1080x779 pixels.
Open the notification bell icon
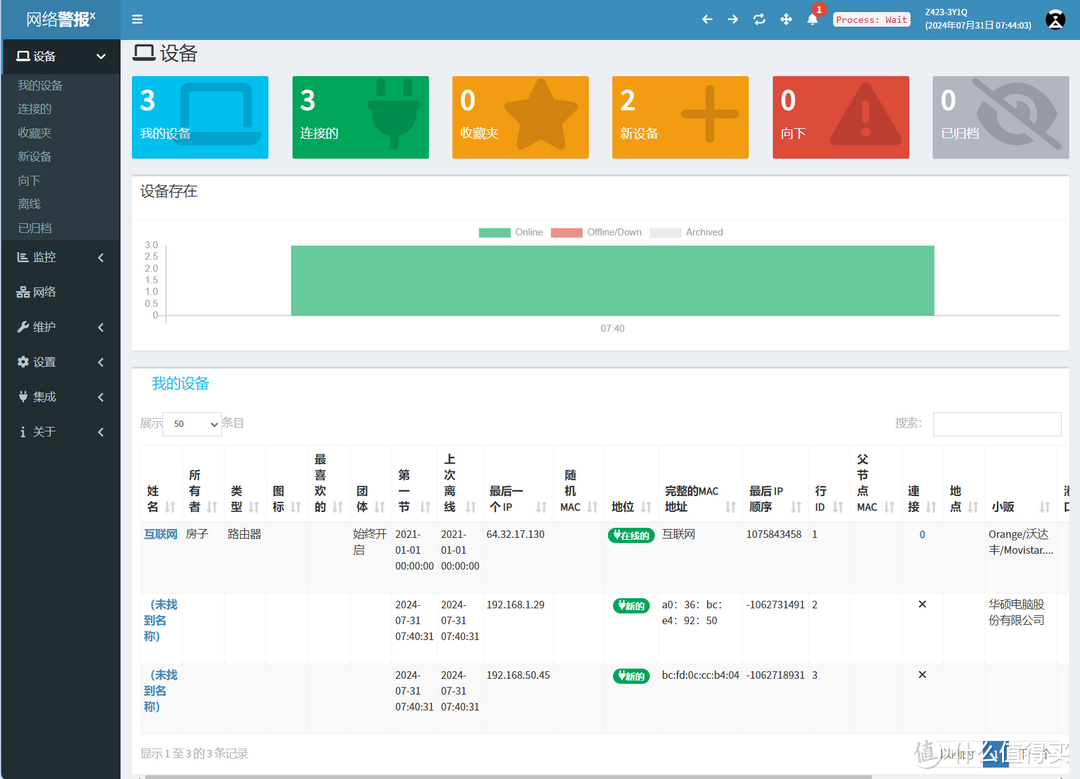tap(812, 19)
